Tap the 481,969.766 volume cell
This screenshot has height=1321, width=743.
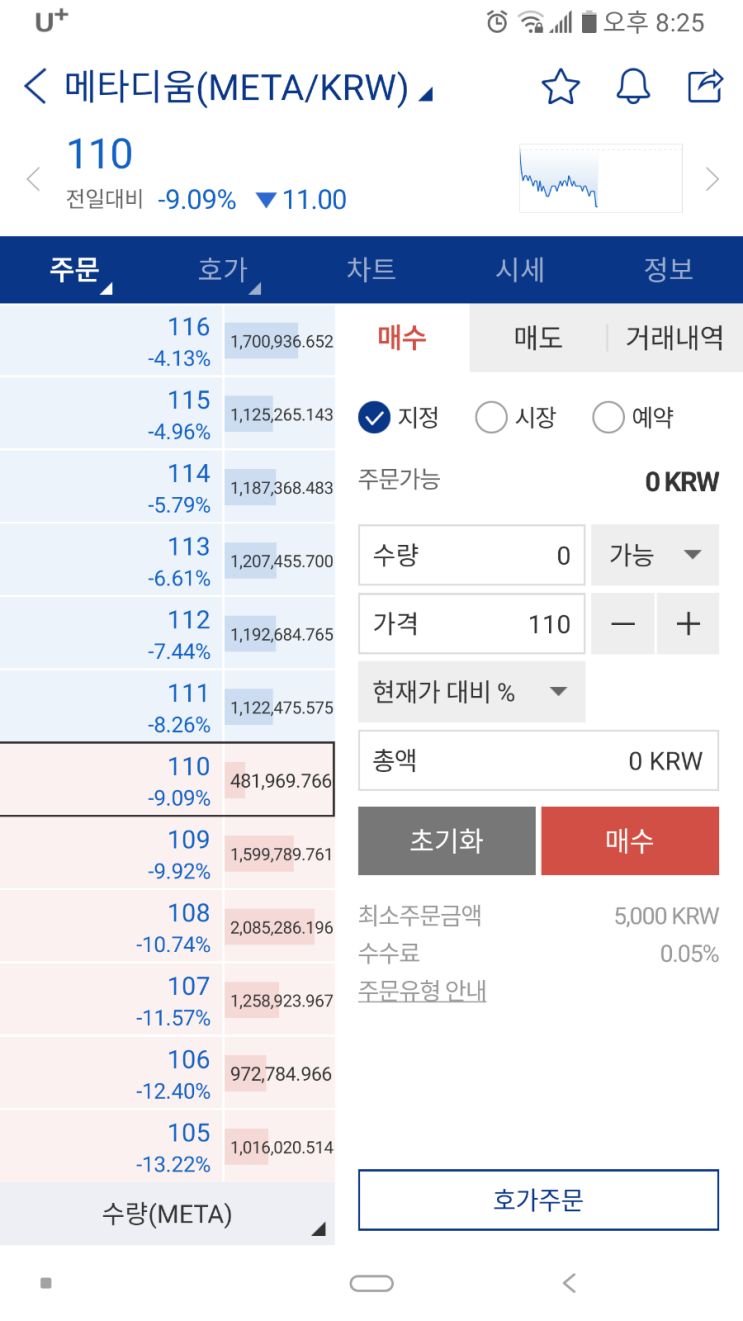click(x=280, y=780)
